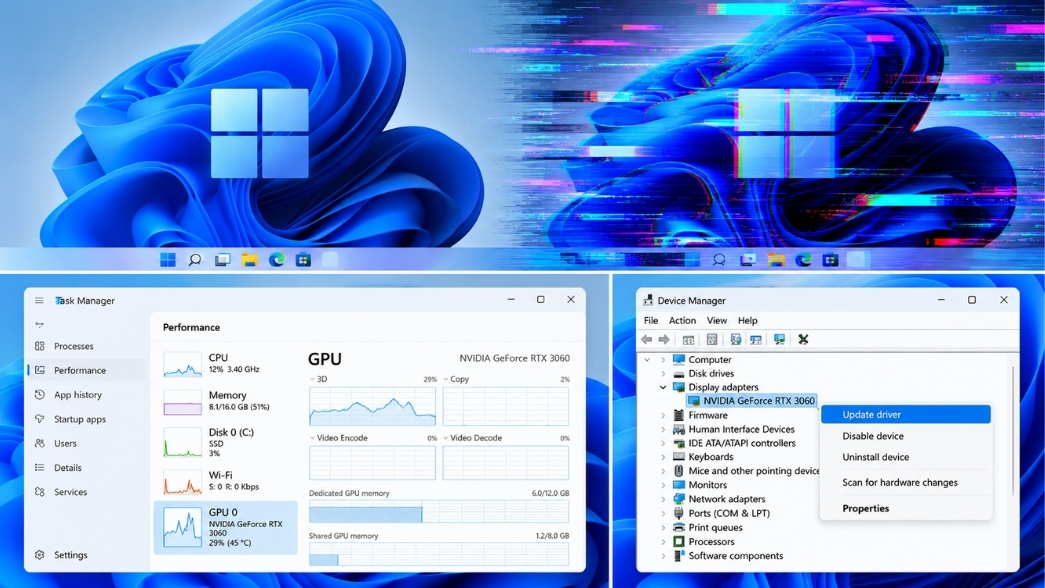The height and width of the screenshot is (588, 1045).
Task: Click the Device Manager vertical scrollbar
Action: click(x=1014, y=430)
